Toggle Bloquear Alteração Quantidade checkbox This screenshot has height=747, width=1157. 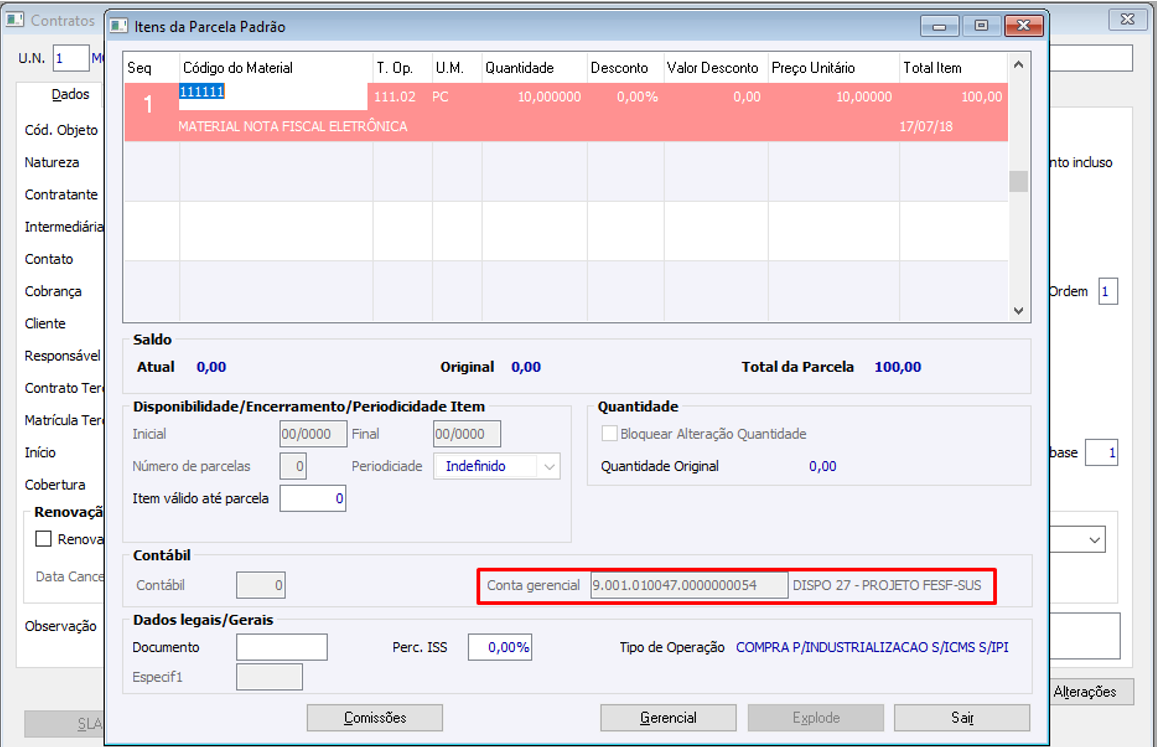(x=609, y=434)
